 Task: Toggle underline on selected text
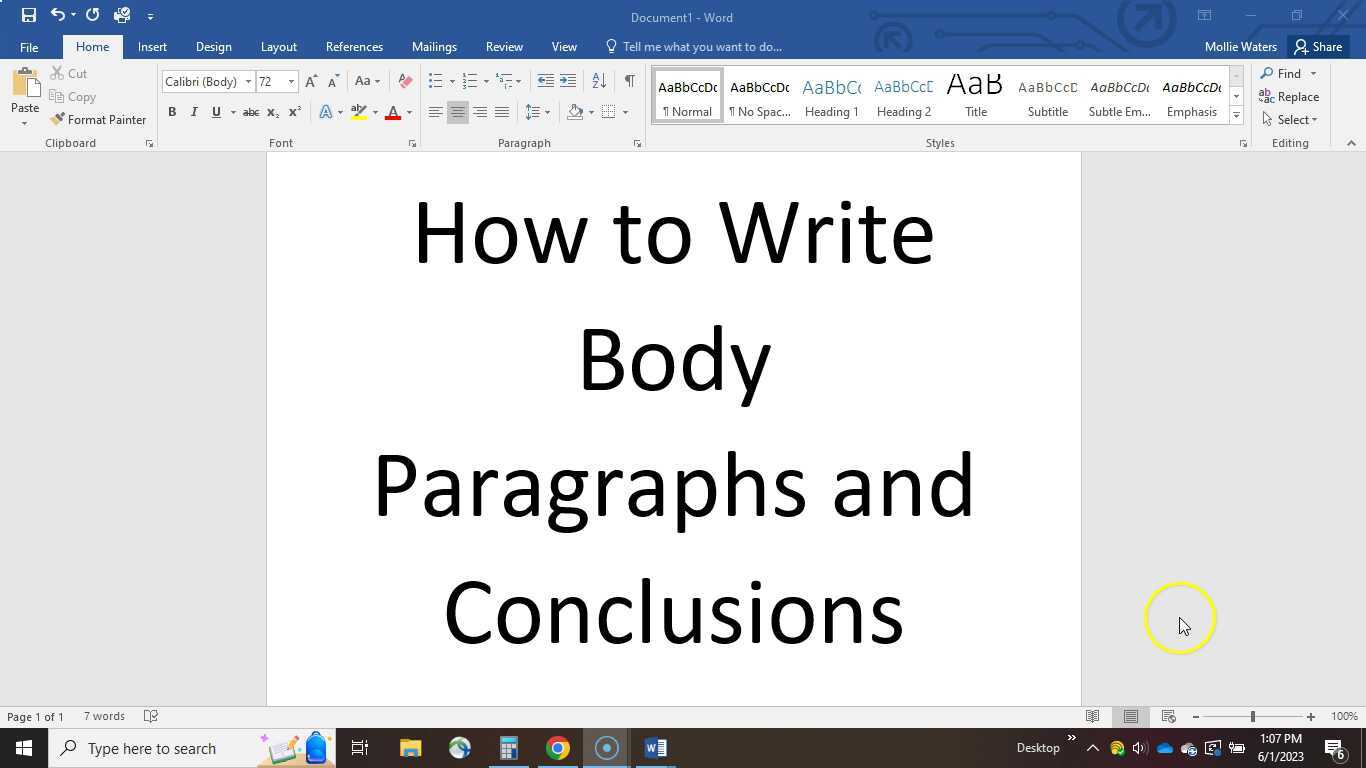coord(216,112)
